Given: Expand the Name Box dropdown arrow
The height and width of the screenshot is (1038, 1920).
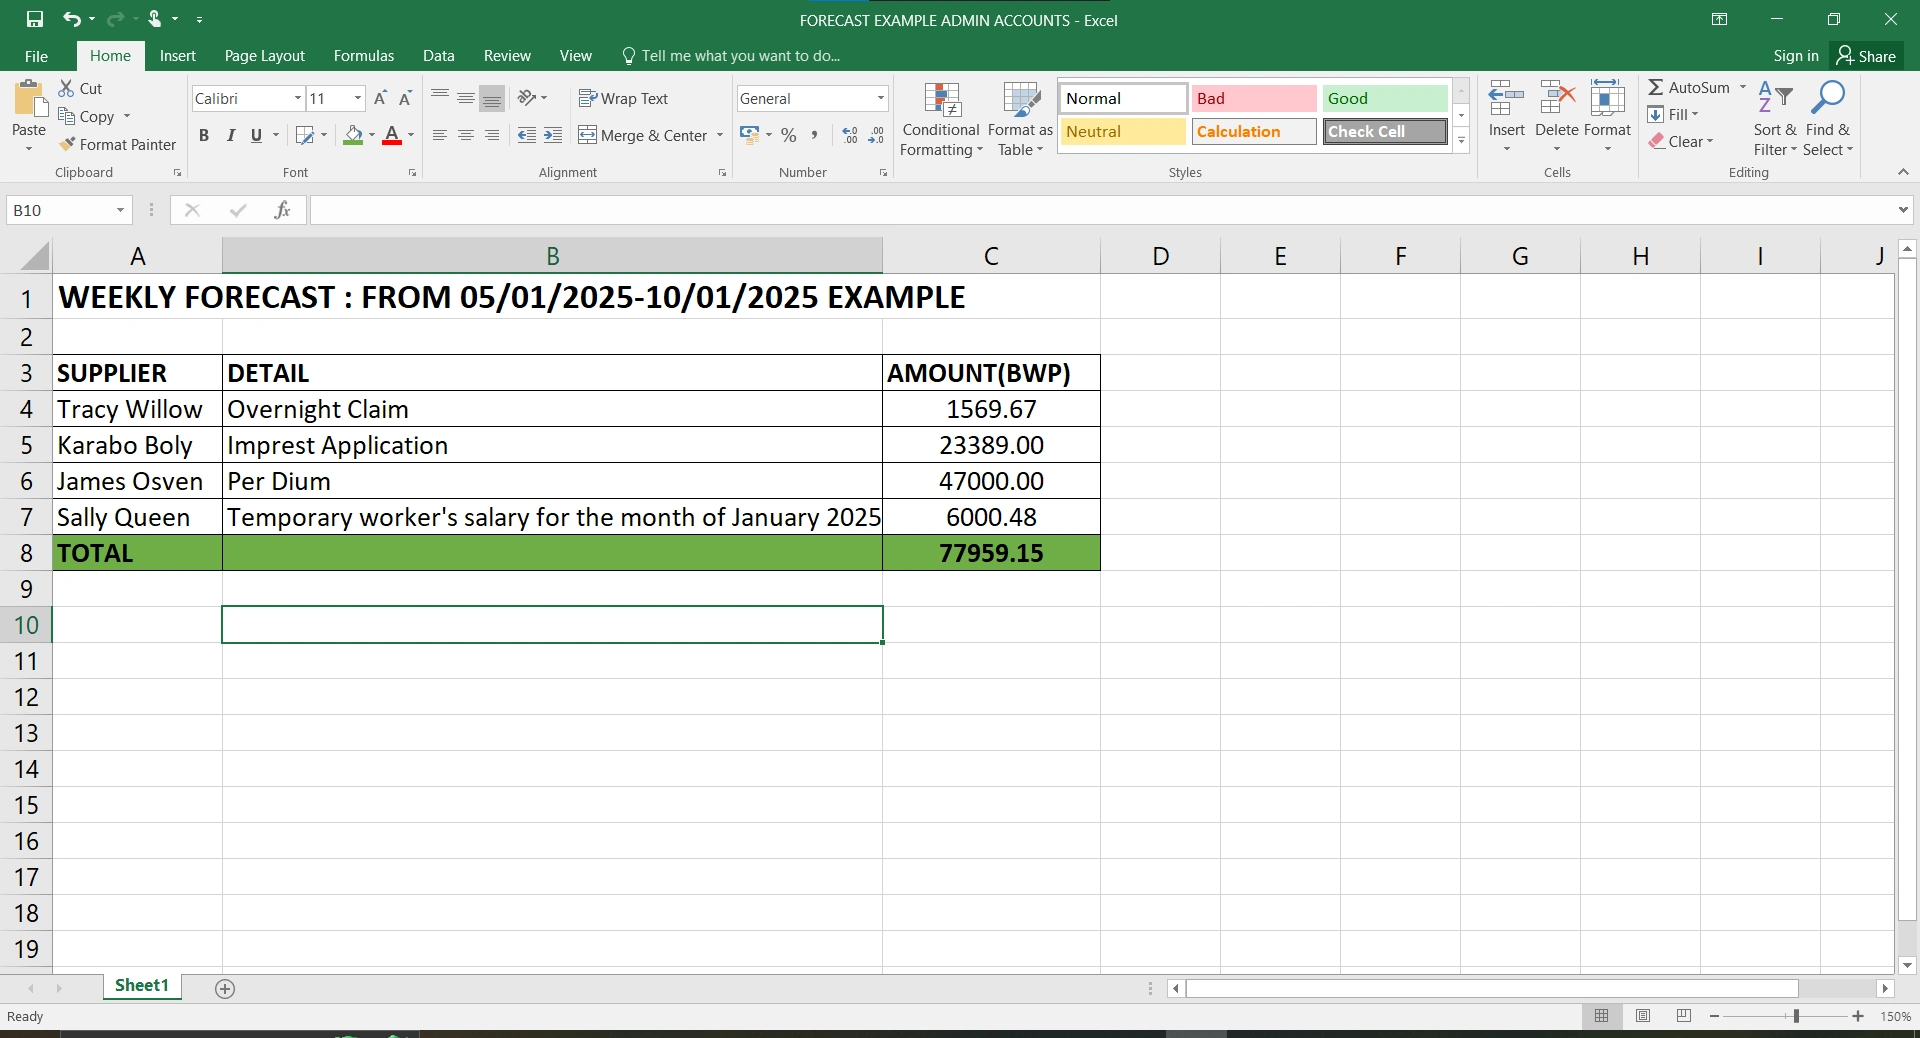Looking at the screenshot, I should pos(120,210).
